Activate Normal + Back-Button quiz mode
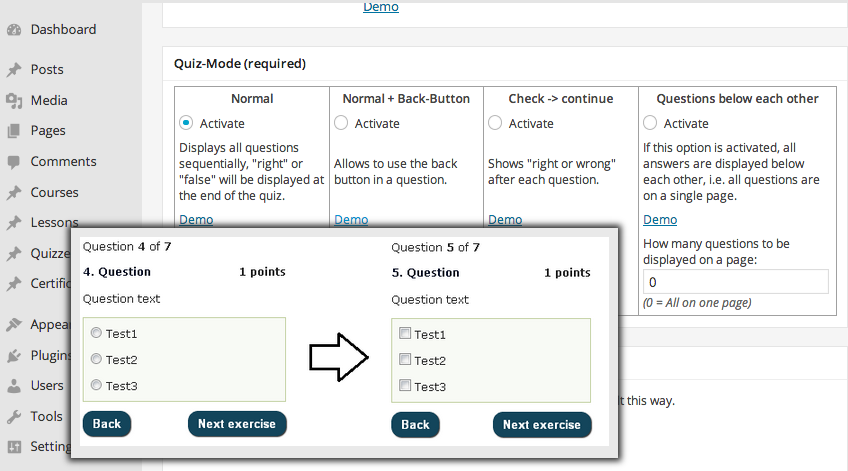848x471 pixels. click(341, 123)
